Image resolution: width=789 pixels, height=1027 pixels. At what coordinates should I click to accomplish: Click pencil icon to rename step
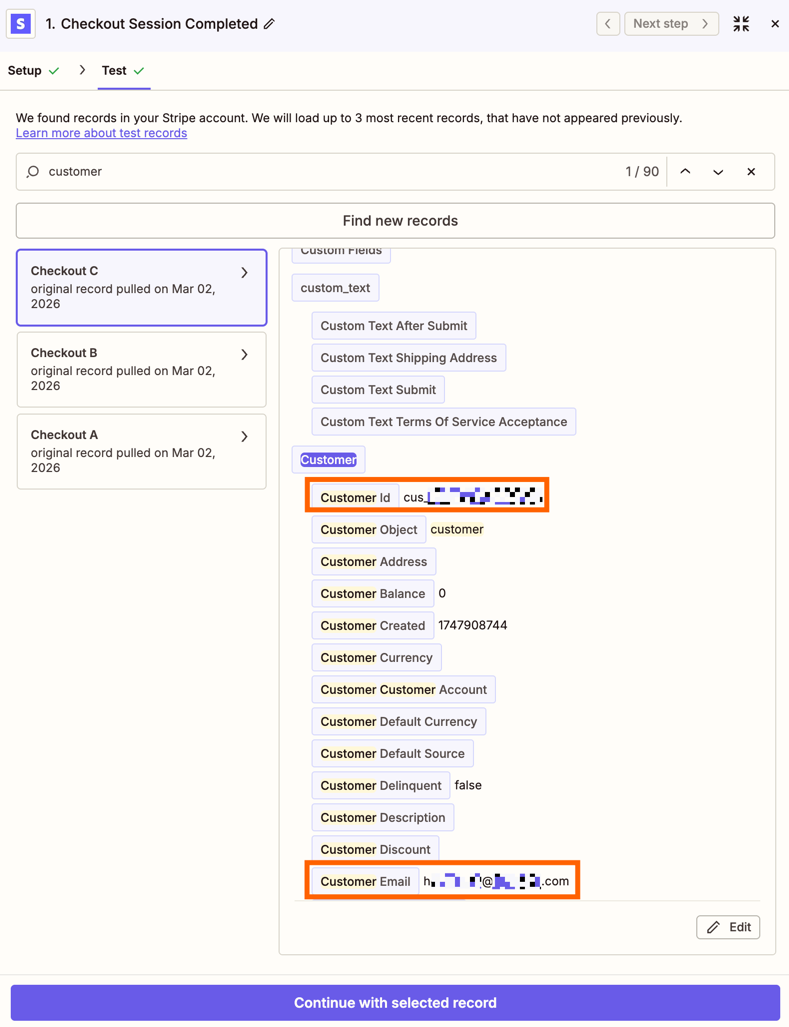pyautogui.click(x=270, y=24)
